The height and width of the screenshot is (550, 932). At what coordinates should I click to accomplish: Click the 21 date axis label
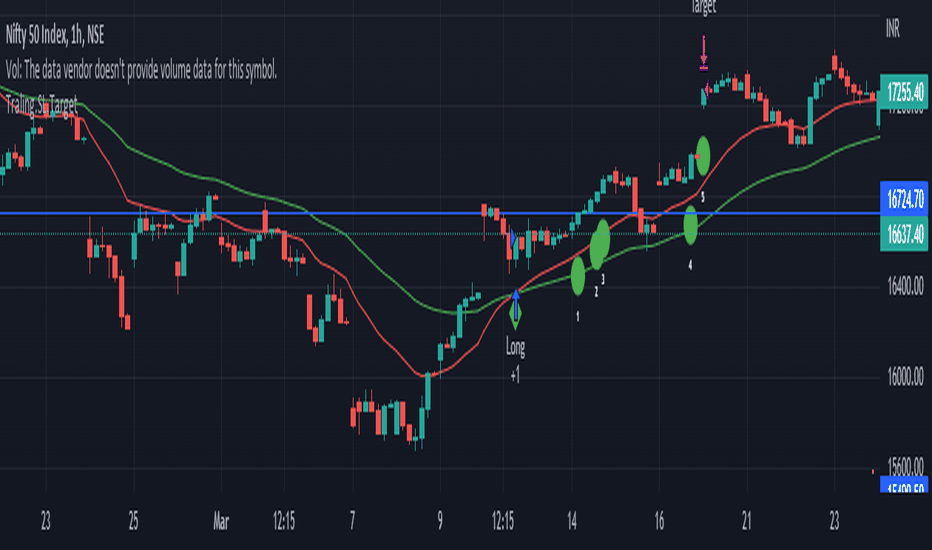[x=747, y=521]
